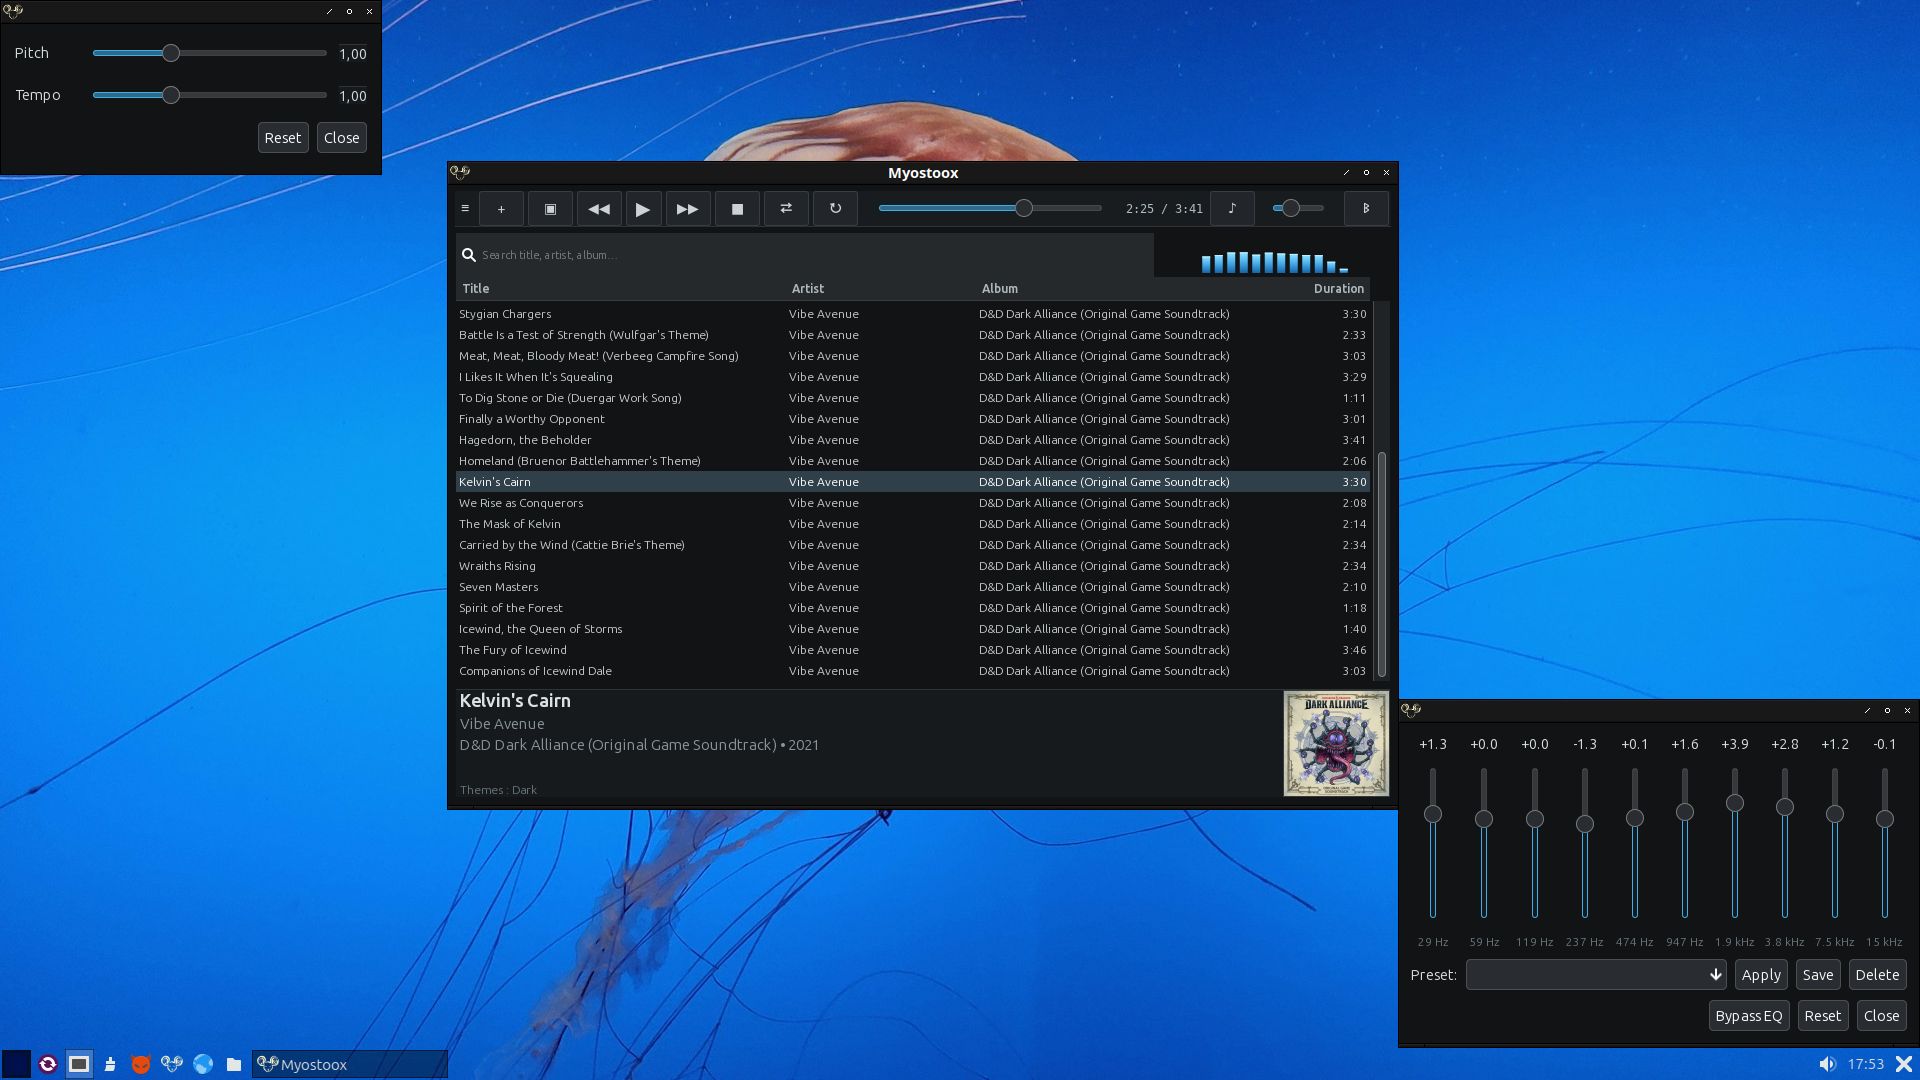Image resolution: width=1920 pixels, height=1080 pixels.
Task: Click the Dark Alliance album cover thumbnail
Action: [1336, 743]
